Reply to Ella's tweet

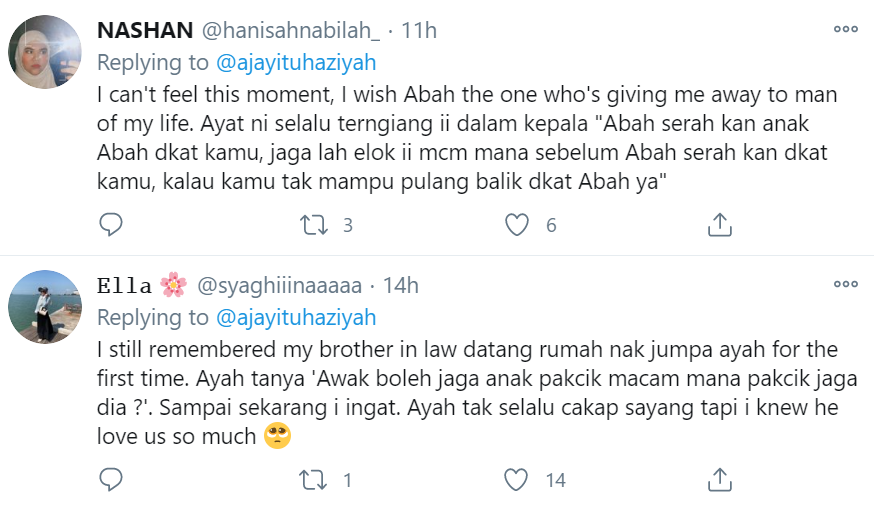(x=110, y=481)
